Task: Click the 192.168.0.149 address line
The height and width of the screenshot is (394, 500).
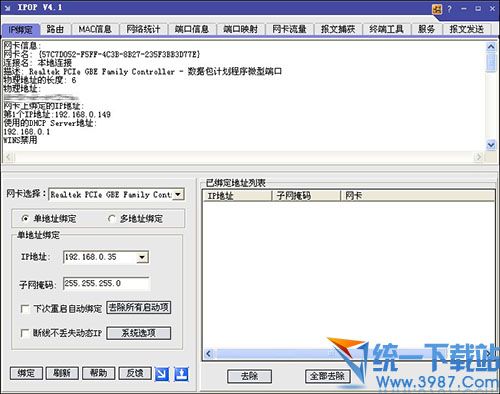Action: click(57, 115)
